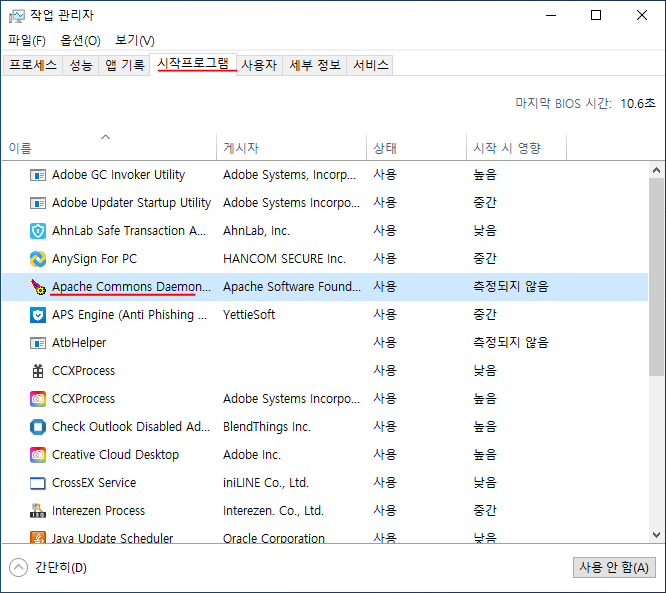Image resolution: width=666 pixels, height=593 pixels.
Task: Click the vertical scrollbar thumb
Action: [x=656, y=277]
